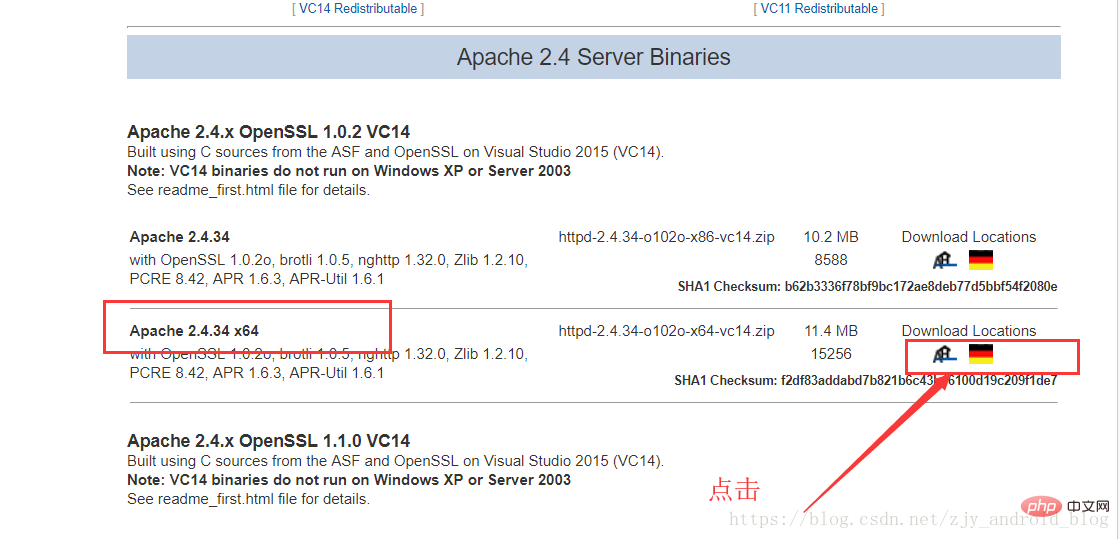Click German flag mirror for x86 build
The height and width of the screenshot is (539, 1120).
pos(981,260)
